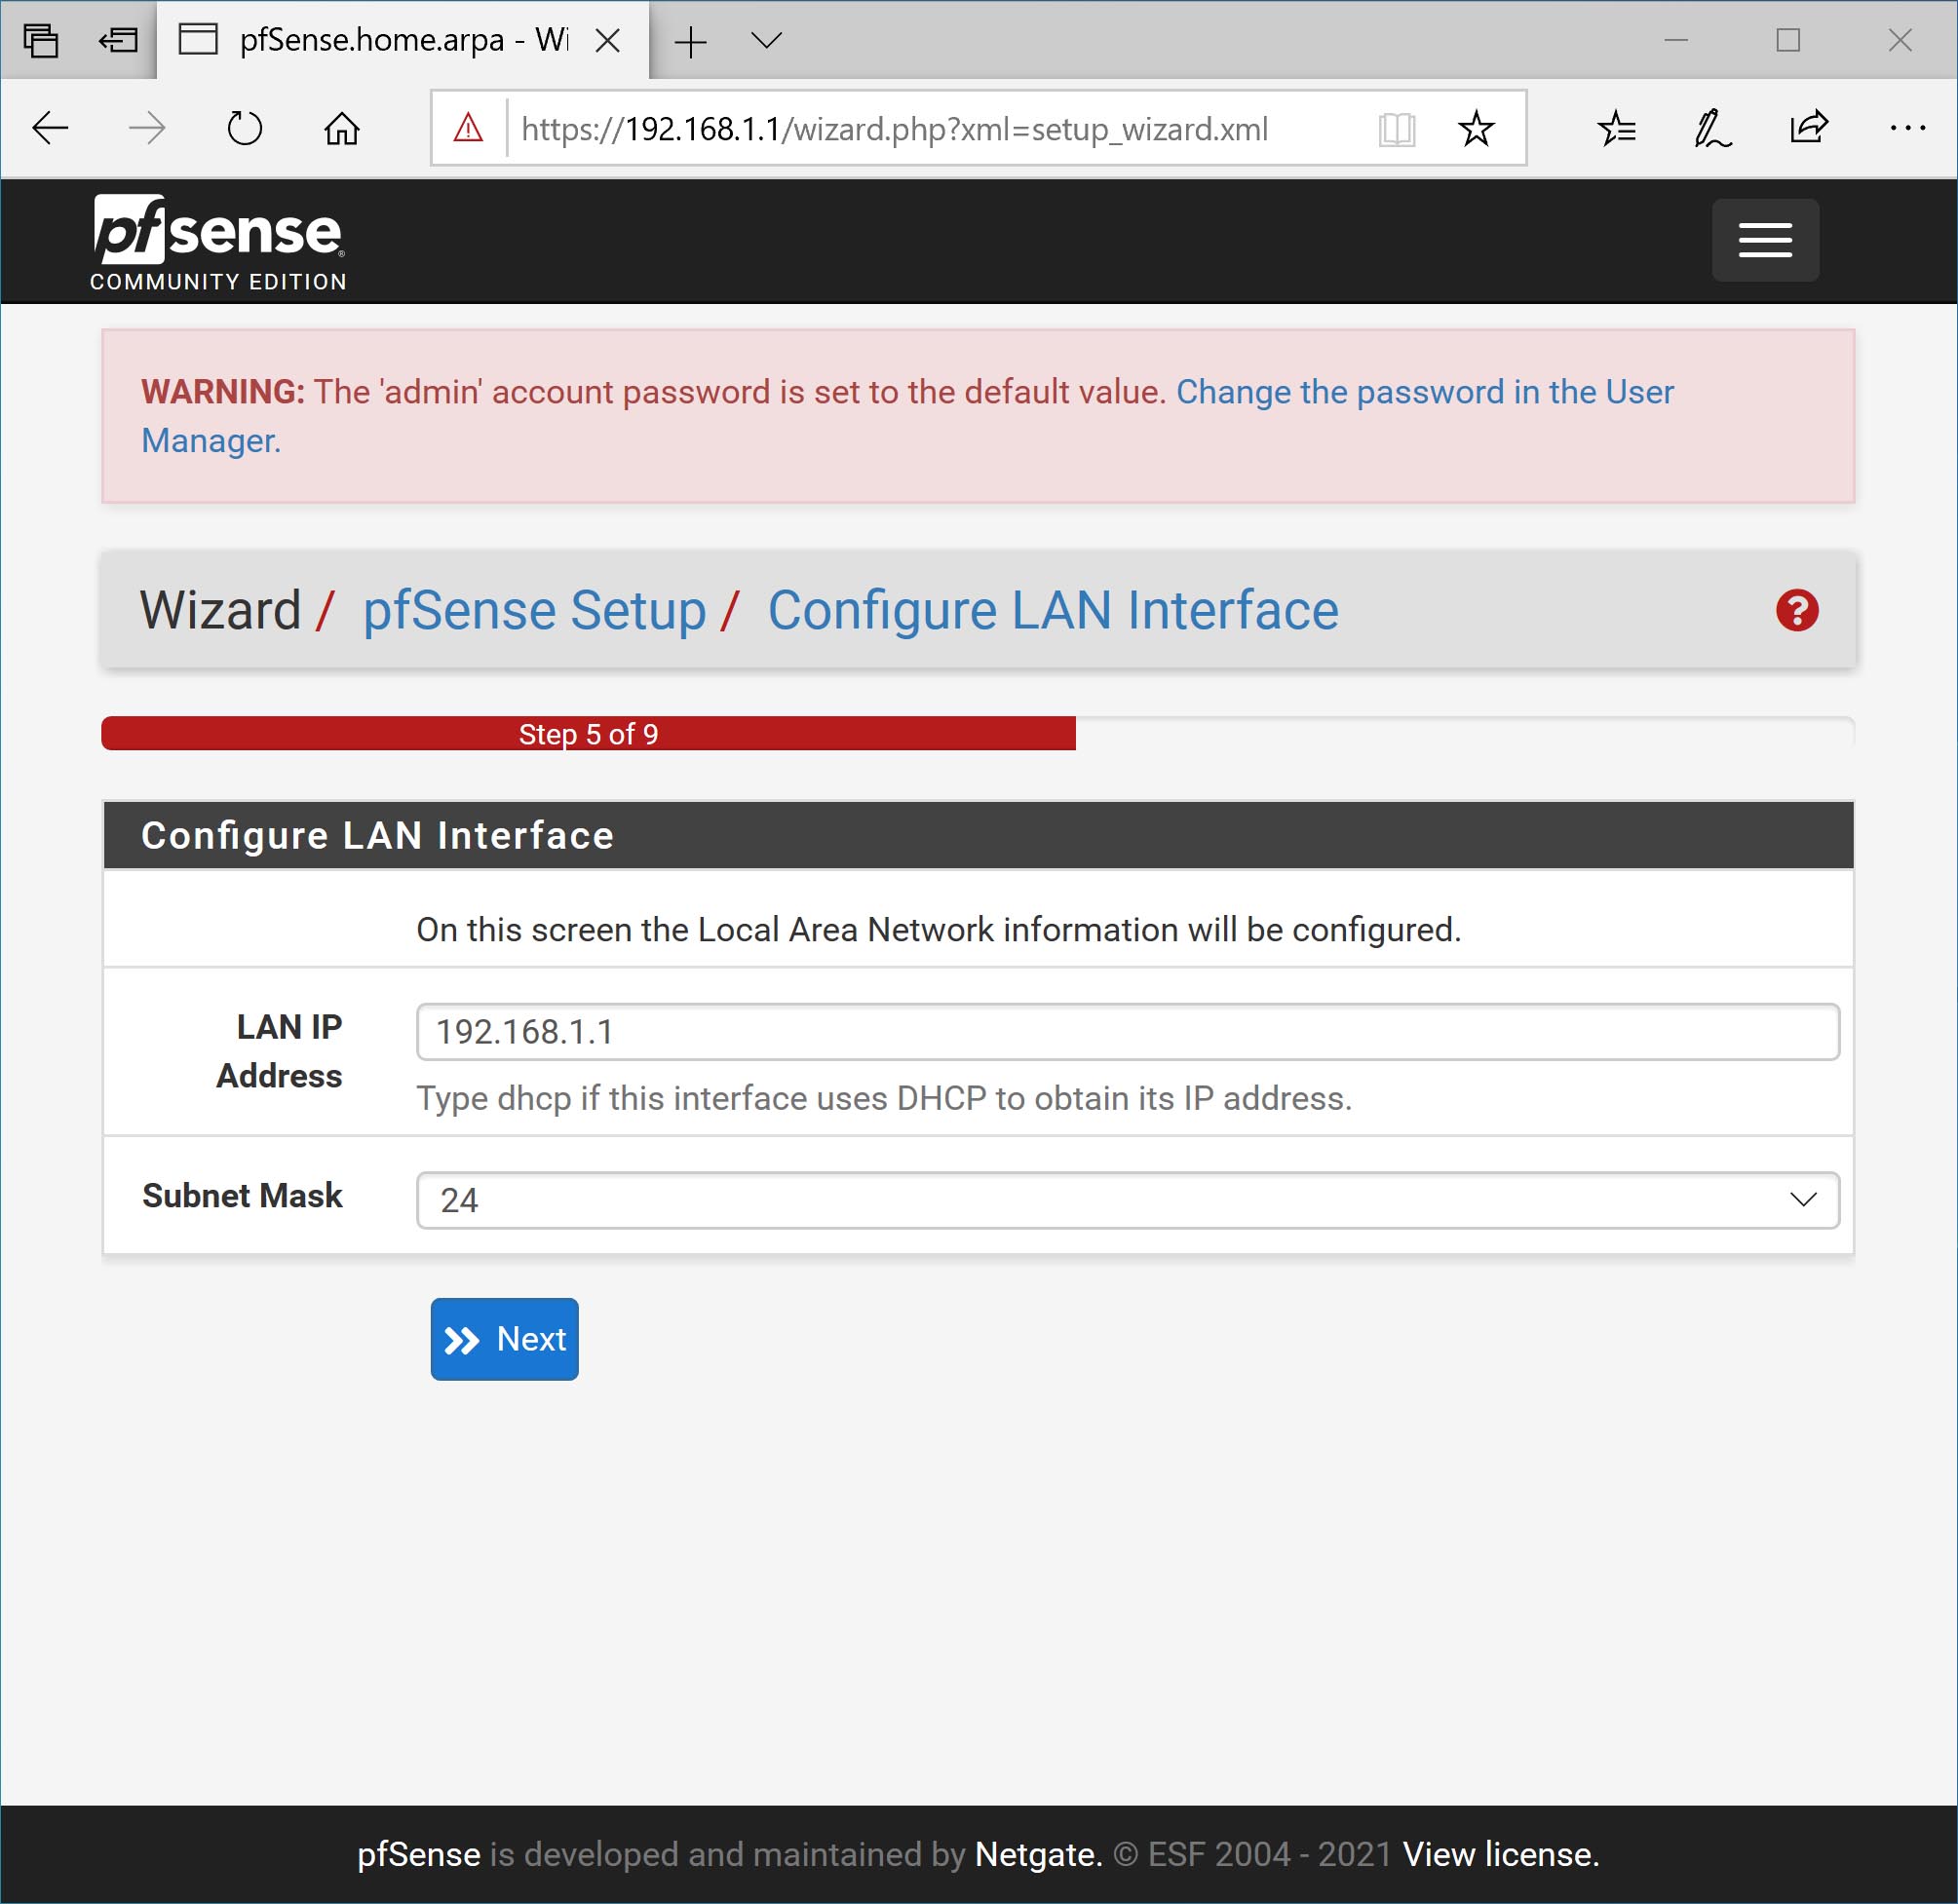Click the 'Type dhcp if this interface' hint

coord(884,1098)
